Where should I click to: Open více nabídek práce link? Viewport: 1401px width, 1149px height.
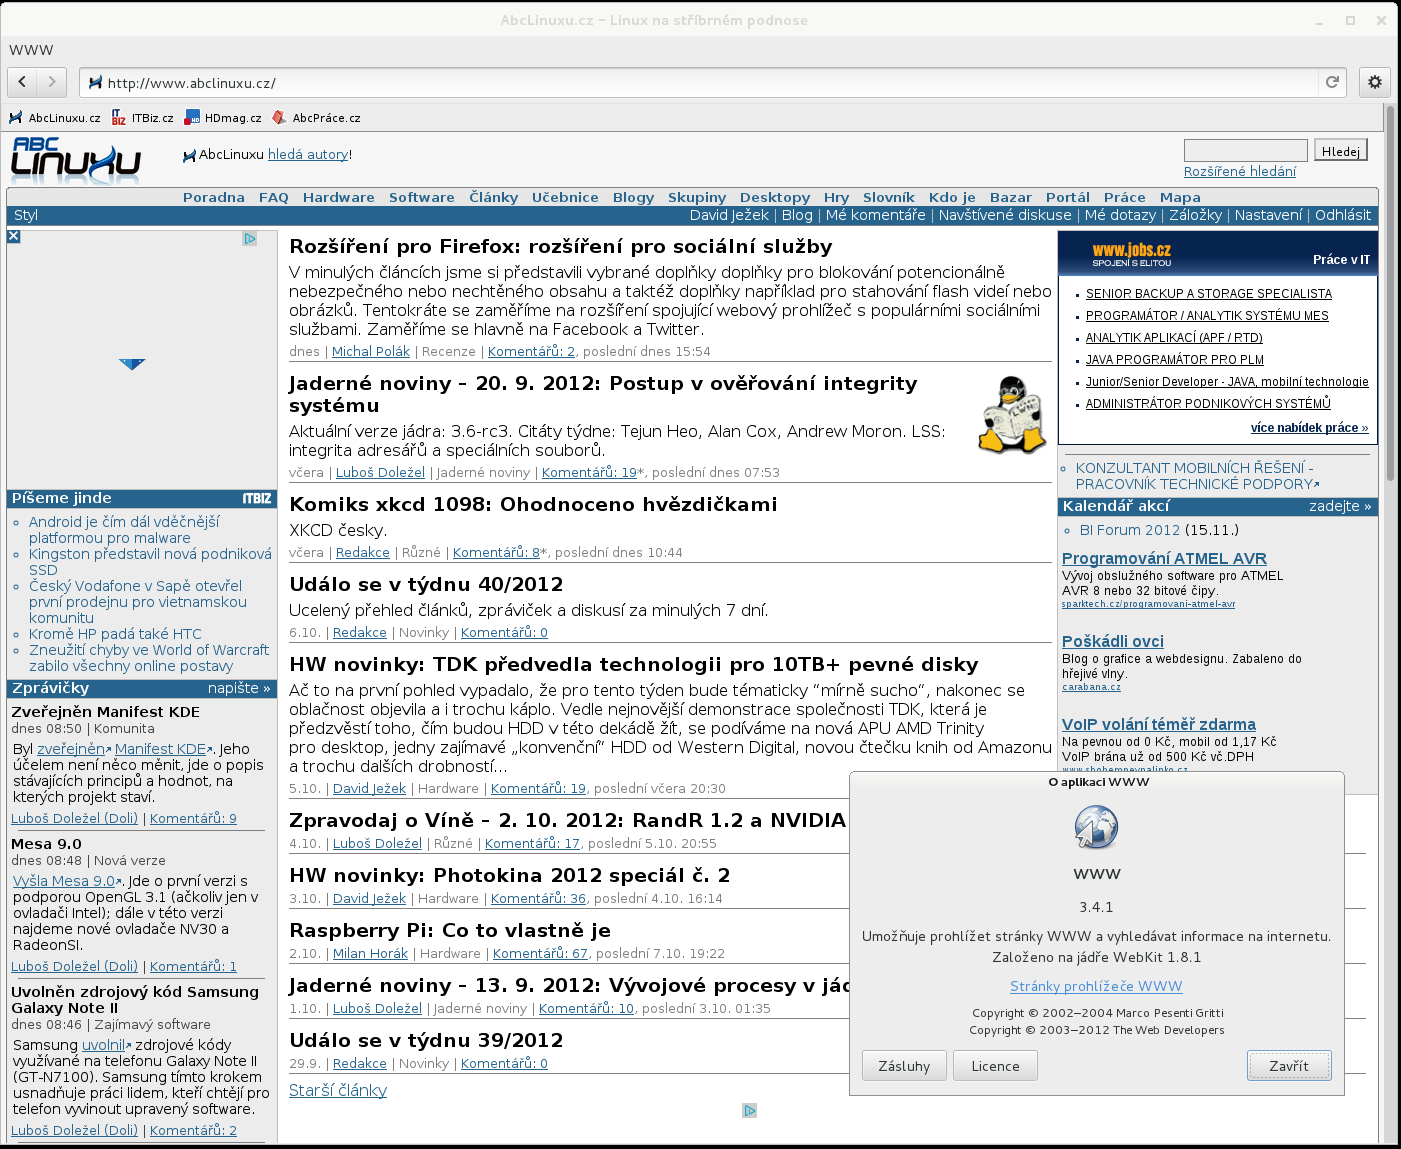pos(1309,428)
